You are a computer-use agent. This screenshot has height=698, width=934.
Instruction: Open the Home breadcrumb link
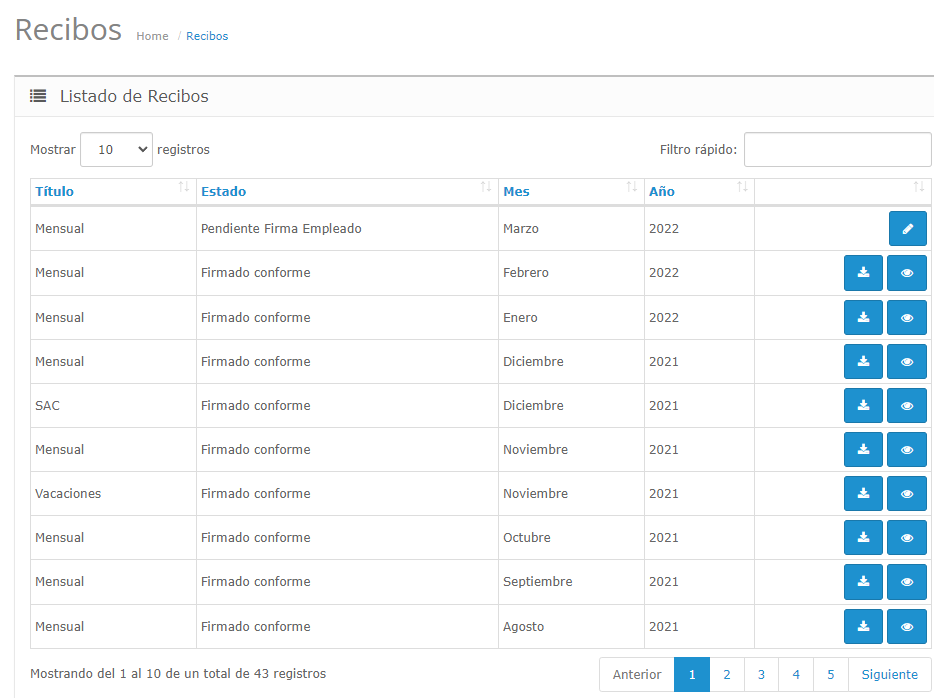152,36
